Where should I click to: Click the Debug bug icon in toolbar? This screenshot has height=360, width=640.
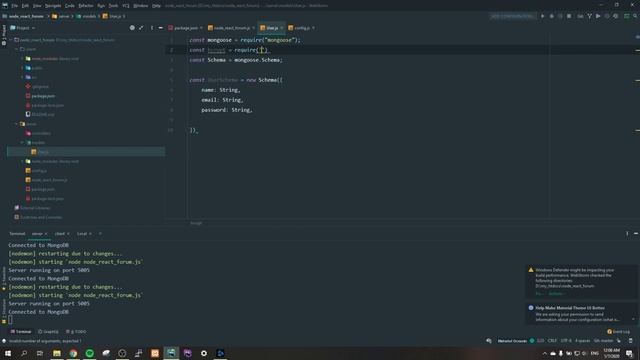click(x=551, y=16)
